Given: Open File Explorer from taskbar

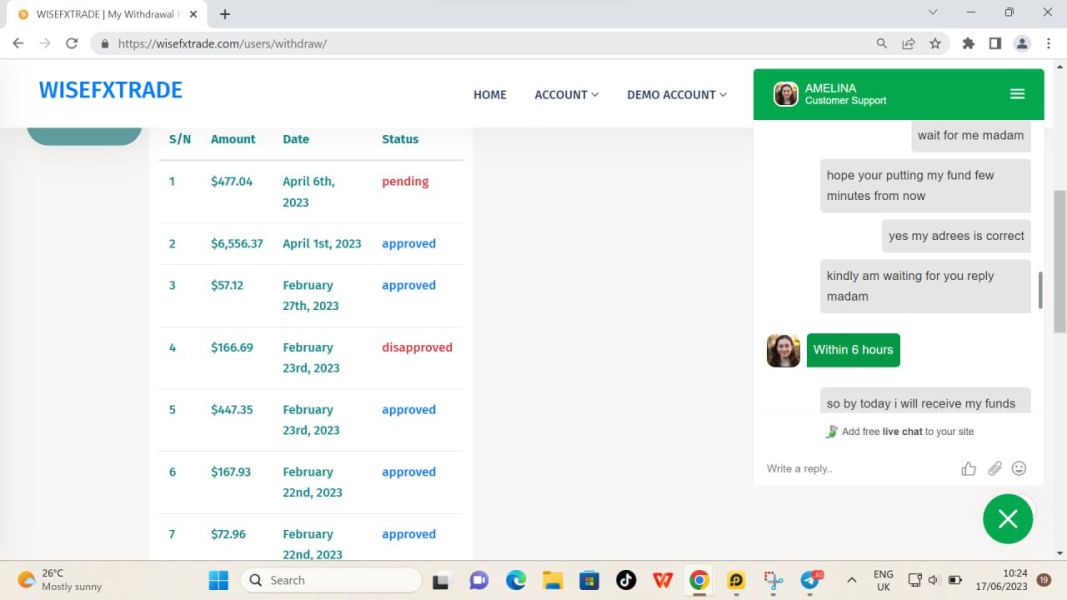Looking at the screenshot, I should pyautogui.click(x=553, y=580).
